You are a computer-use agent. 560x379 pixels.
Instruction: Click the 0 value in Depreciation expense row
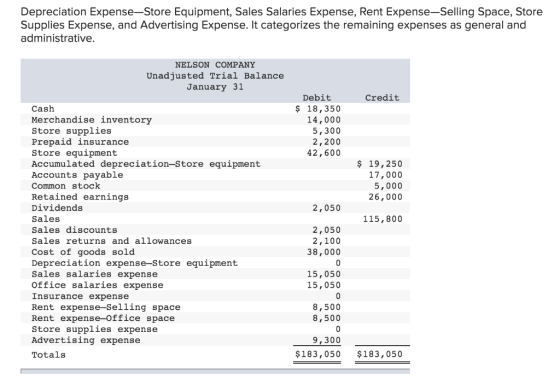click(338, 264)
